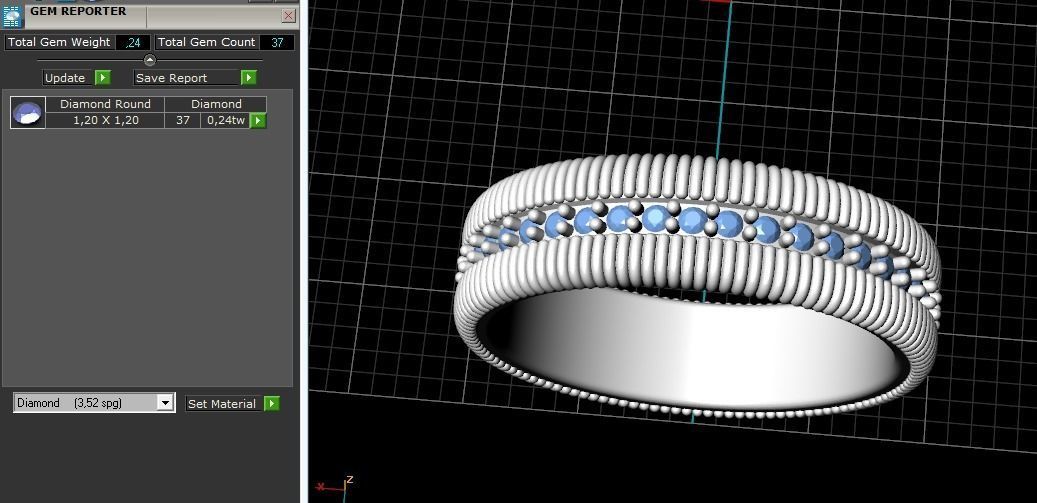Screen dimensions: 1037x503
Task: Click the Diamond material header cell
Action: click(x=216, y=104)
